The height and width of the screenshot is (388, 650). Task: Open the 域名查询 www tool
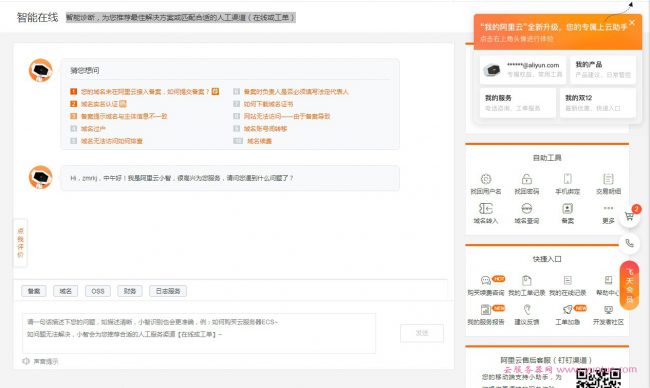[526, 213]
